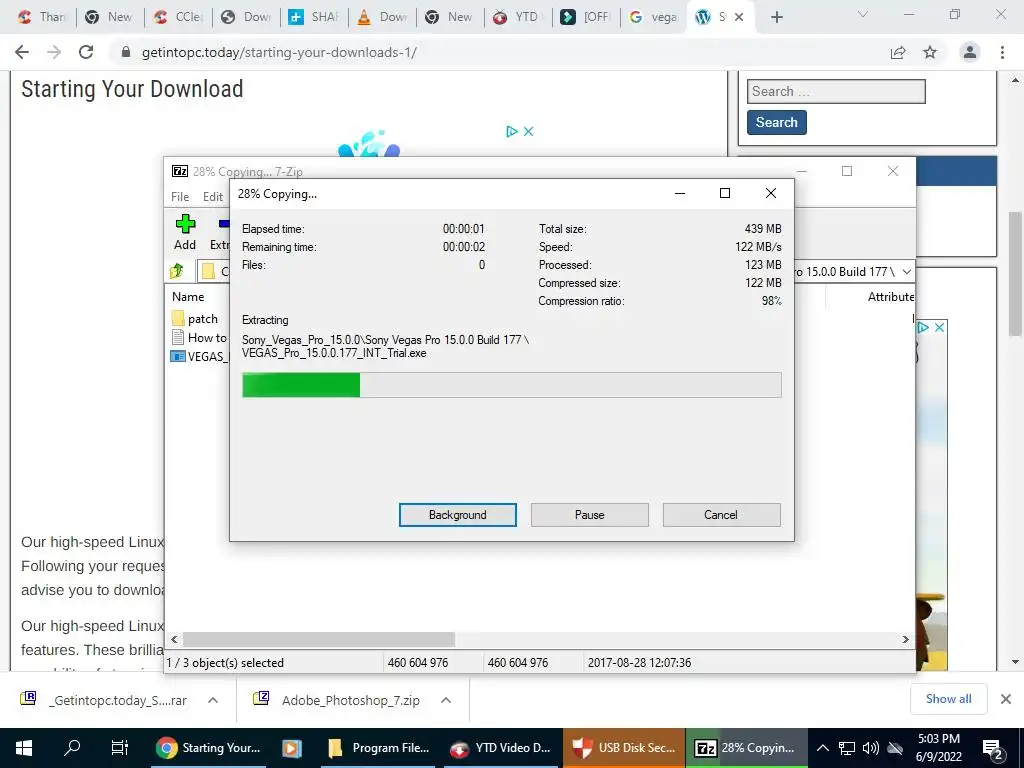Screen dimensions: 1024x768
Task: Close the right sidebar ad
Action: point(939,327)
